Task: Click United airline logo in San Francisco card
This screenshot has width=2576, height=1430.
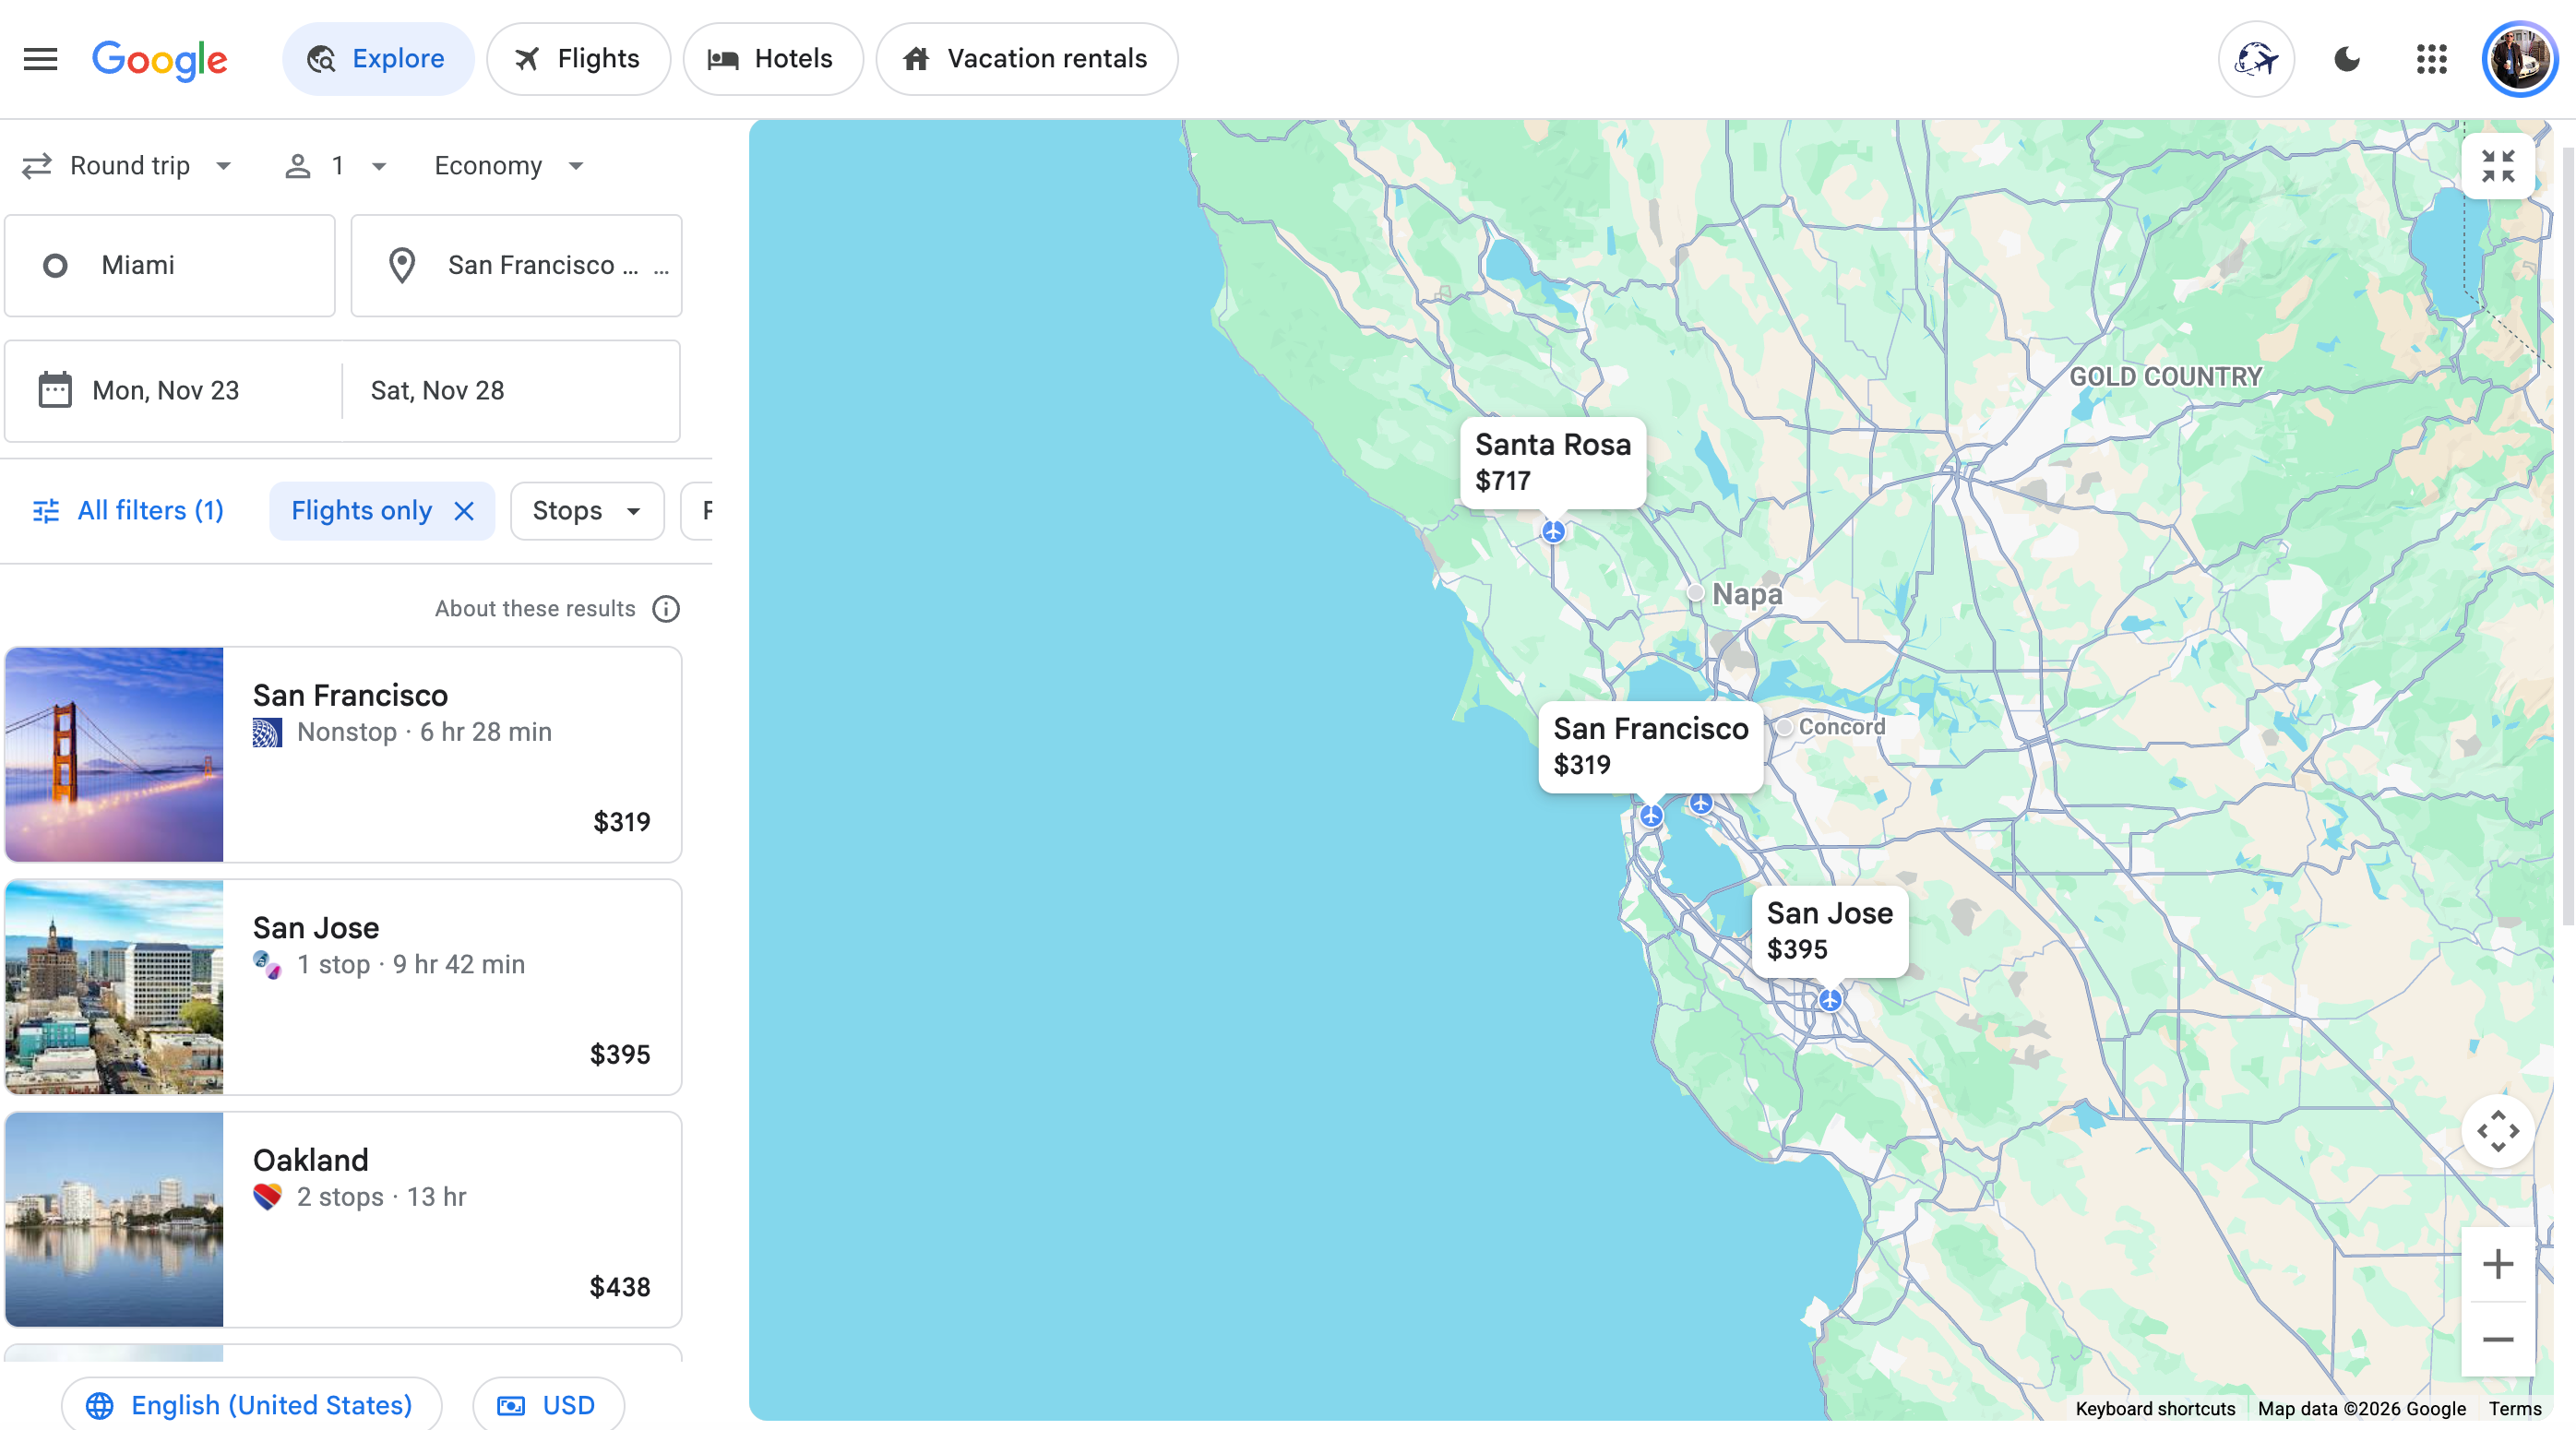Action: coord(267,732)
